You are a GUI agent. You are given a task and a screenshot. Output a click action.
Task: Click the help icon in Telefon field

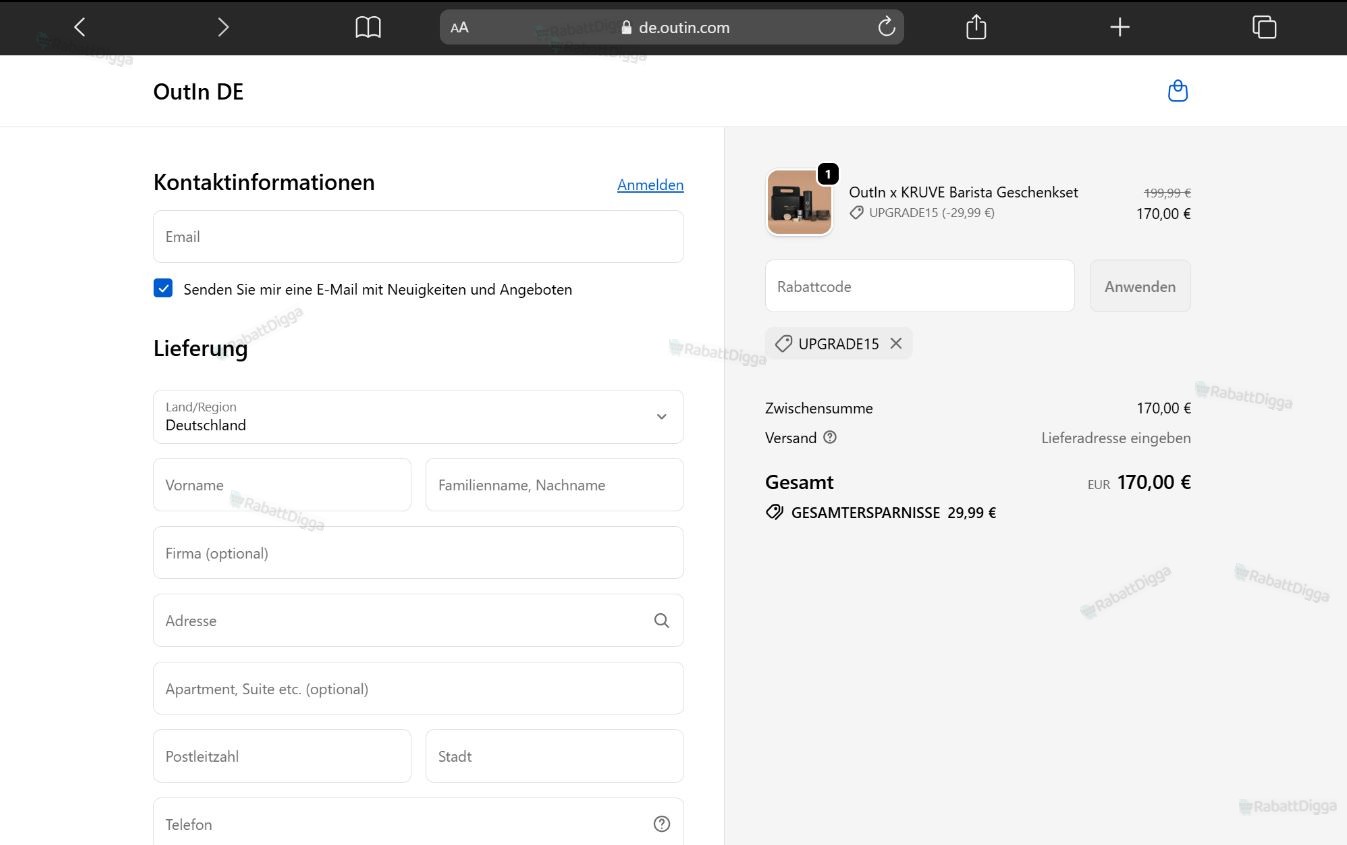[661, 824]
